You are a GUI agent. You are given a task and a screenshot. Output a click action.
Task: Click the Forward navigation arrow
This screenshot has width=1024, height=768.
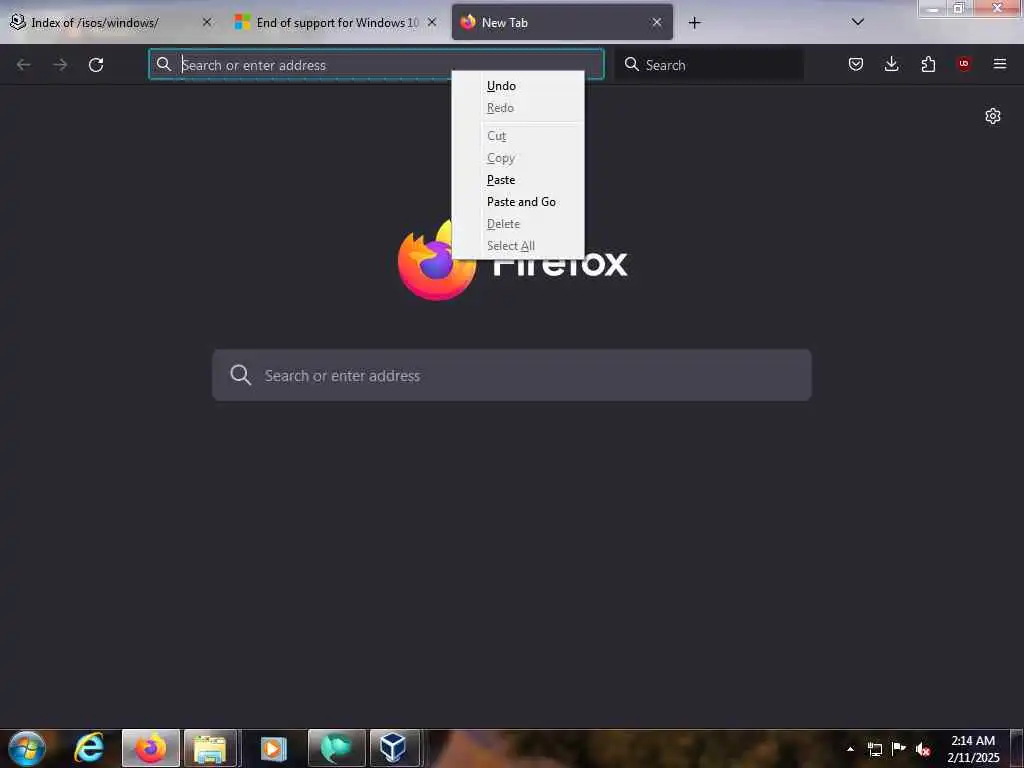tap(60, 65)
